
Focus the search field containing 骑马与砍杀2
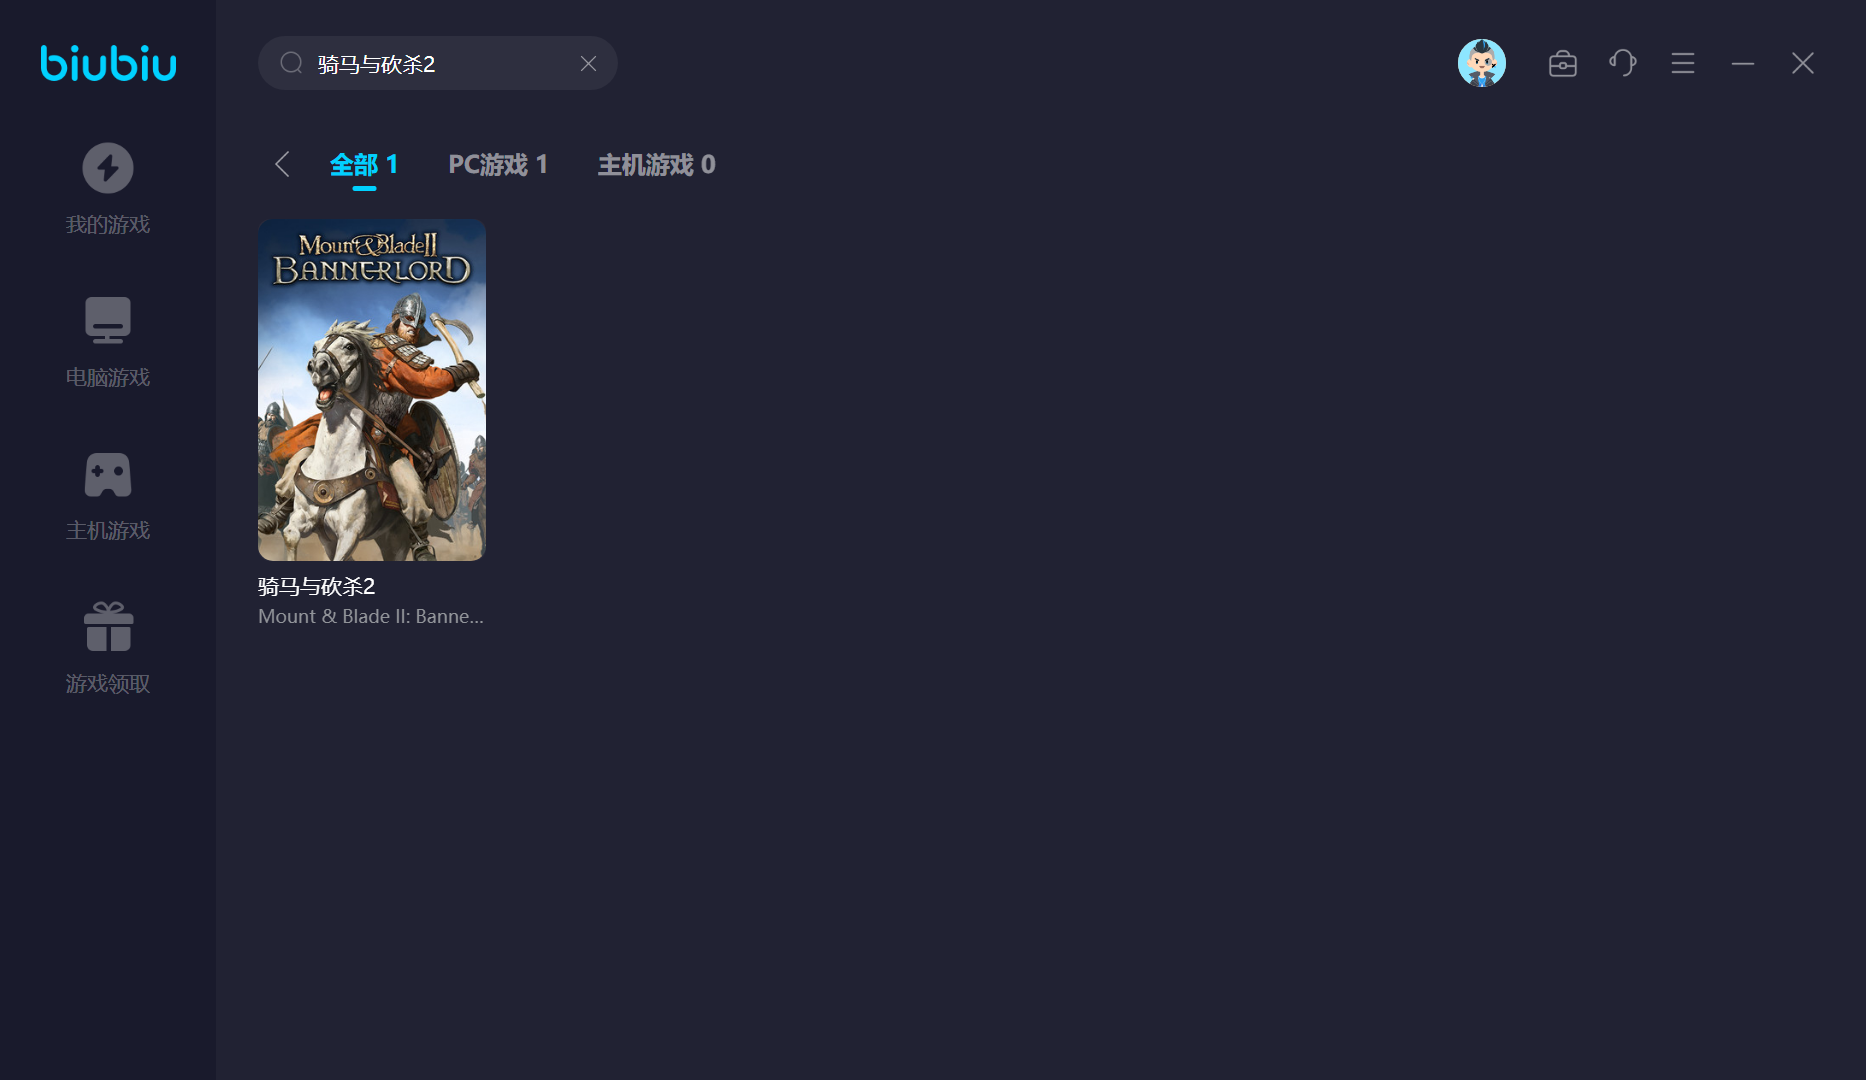pyautogui.click(x=440, y=64)
